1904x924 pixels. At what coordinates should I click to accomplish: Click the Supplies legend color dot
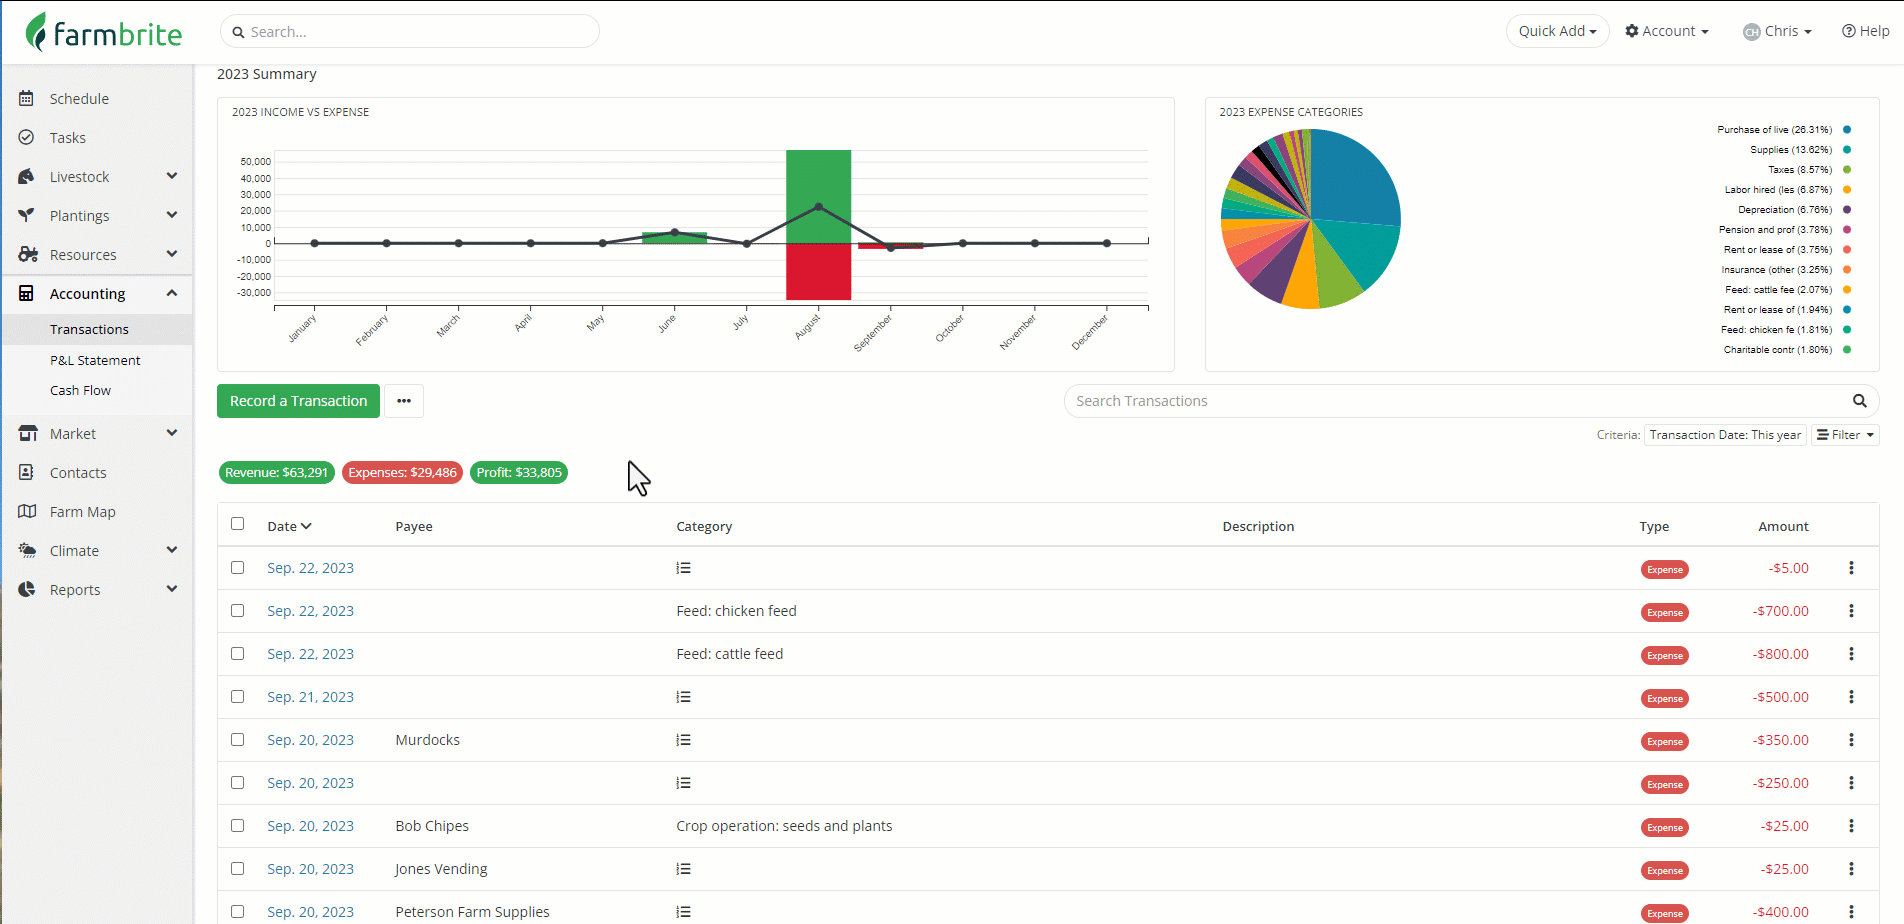point(1847,150)
